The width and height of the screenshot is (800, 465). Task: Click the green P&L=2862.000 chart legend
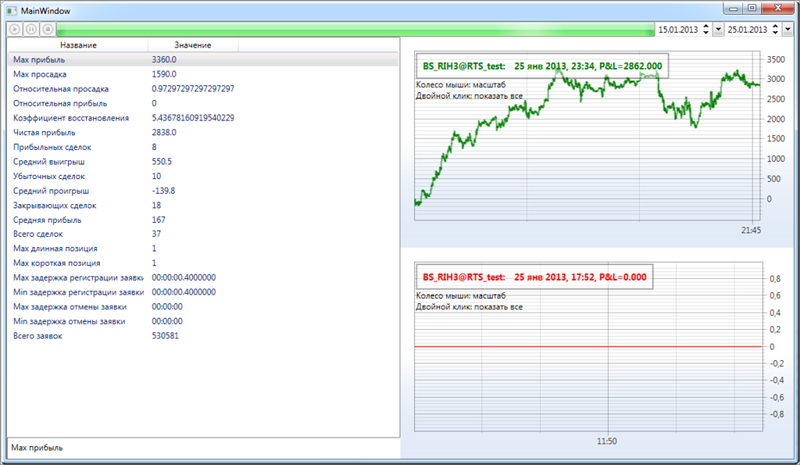540,66
